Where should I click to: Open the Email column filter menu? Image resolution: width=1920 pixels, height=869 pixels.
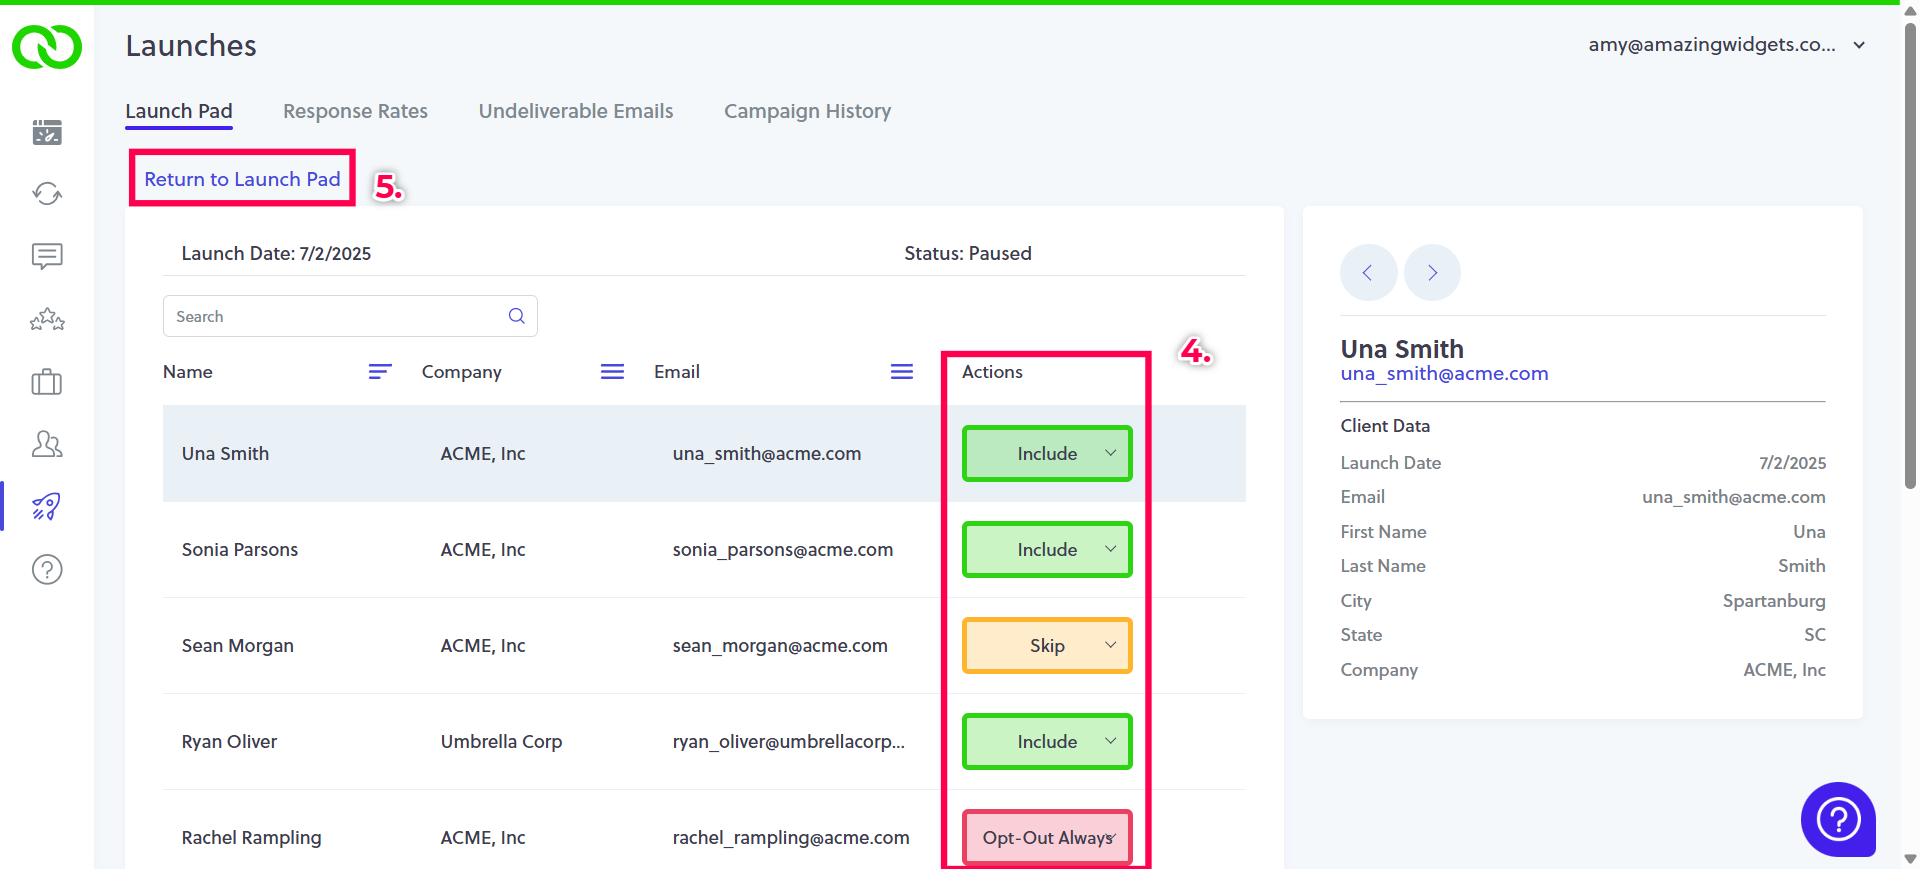click(902, 372)
